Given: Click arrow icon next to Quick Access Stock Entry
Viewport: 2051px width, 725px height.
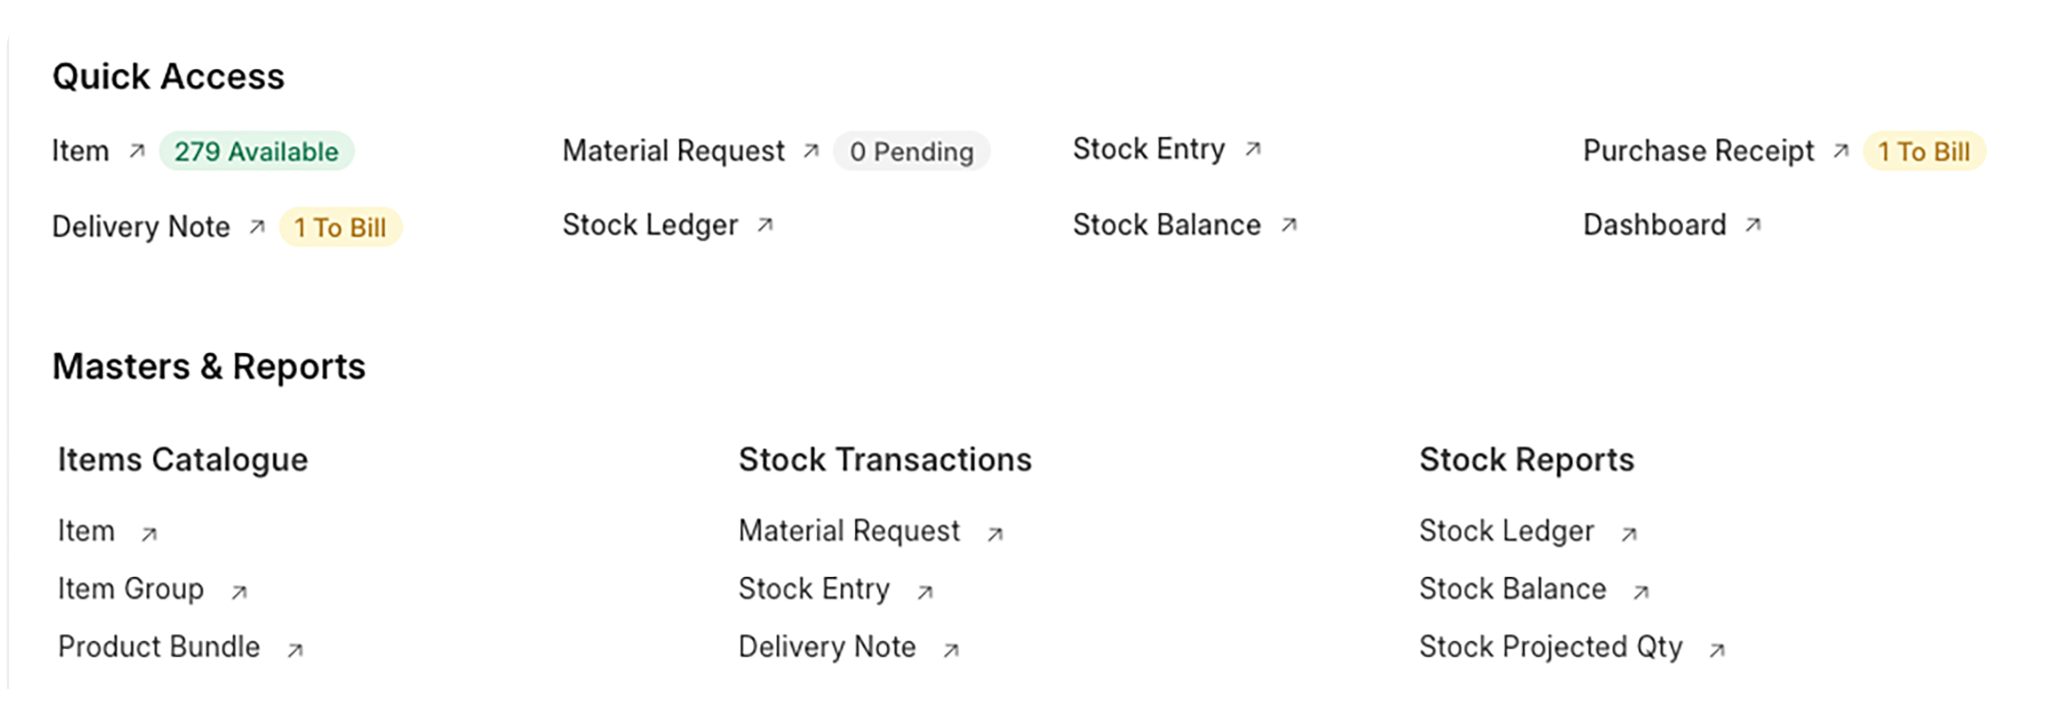Looking at the screenshot, I should [1253, 149].
